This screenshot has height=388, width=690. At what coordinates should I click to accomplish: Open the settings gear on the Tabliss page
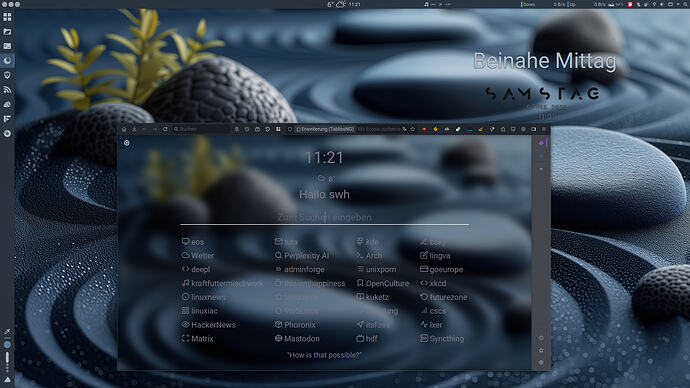click(x=127, y=143)
